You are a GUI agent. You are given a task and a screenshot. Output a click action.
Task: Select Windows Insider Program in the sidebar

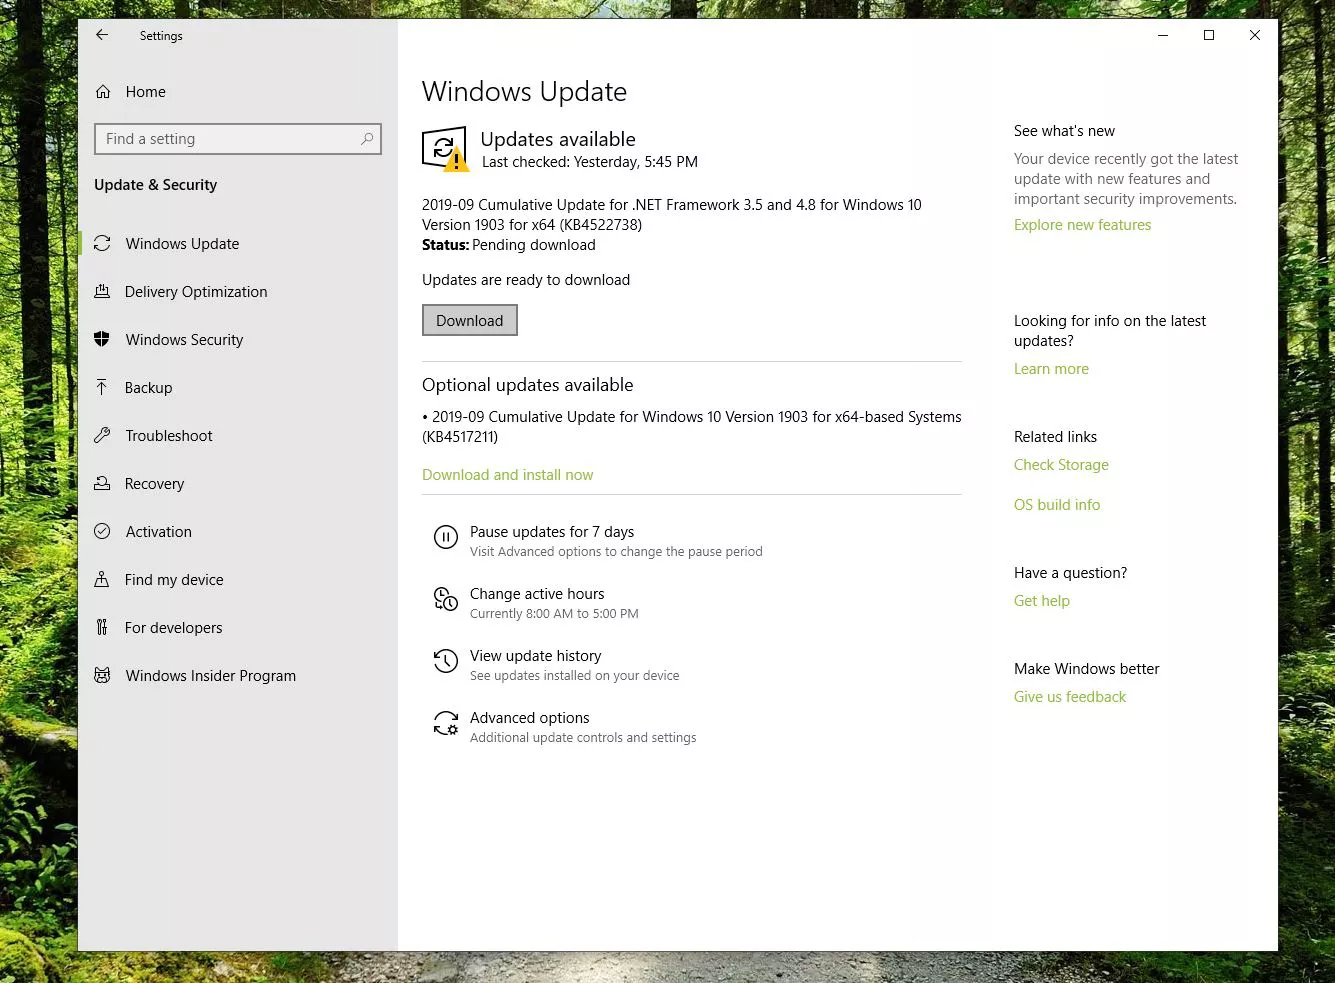click(x=210, y=675)
